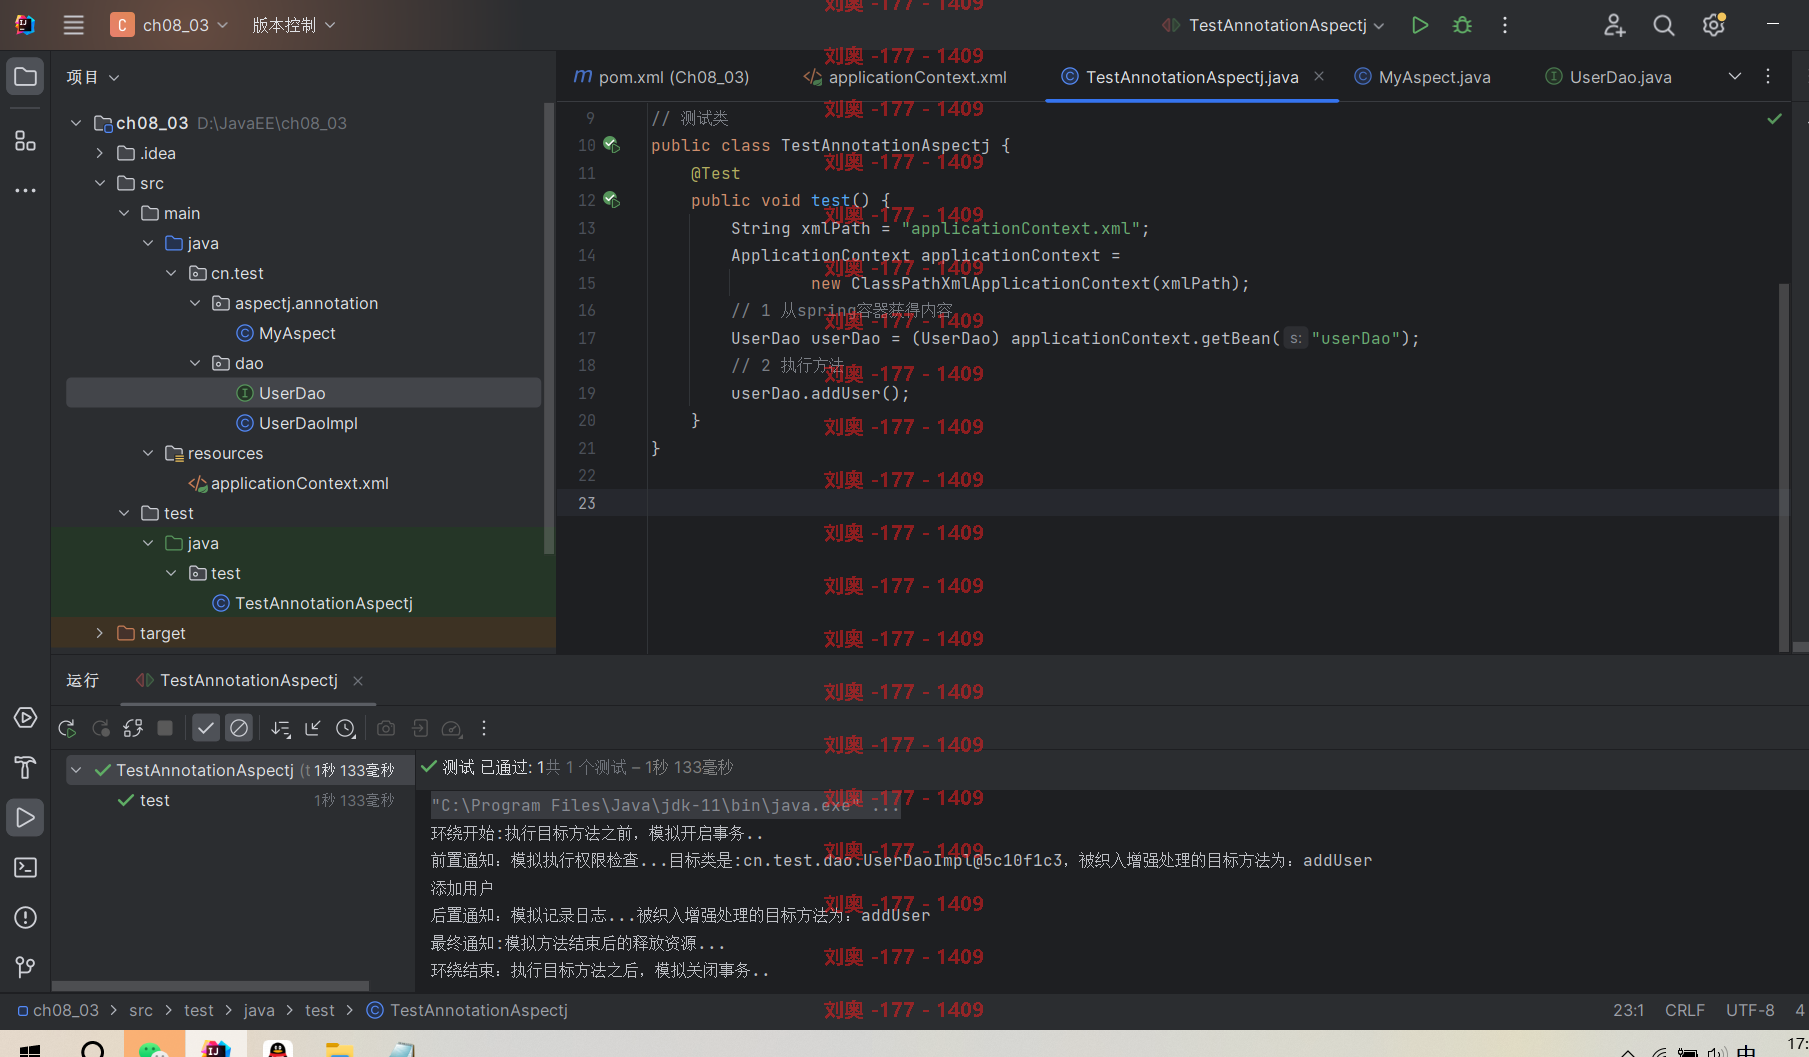Switch to applicationContext.xml editor tab

click(905, 77)
